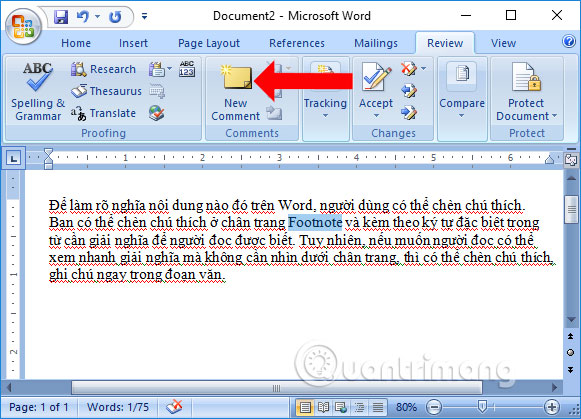Open Word Count from Words: 1/75
The width and height of the screenshot is (581, 419).
[118, 407]
